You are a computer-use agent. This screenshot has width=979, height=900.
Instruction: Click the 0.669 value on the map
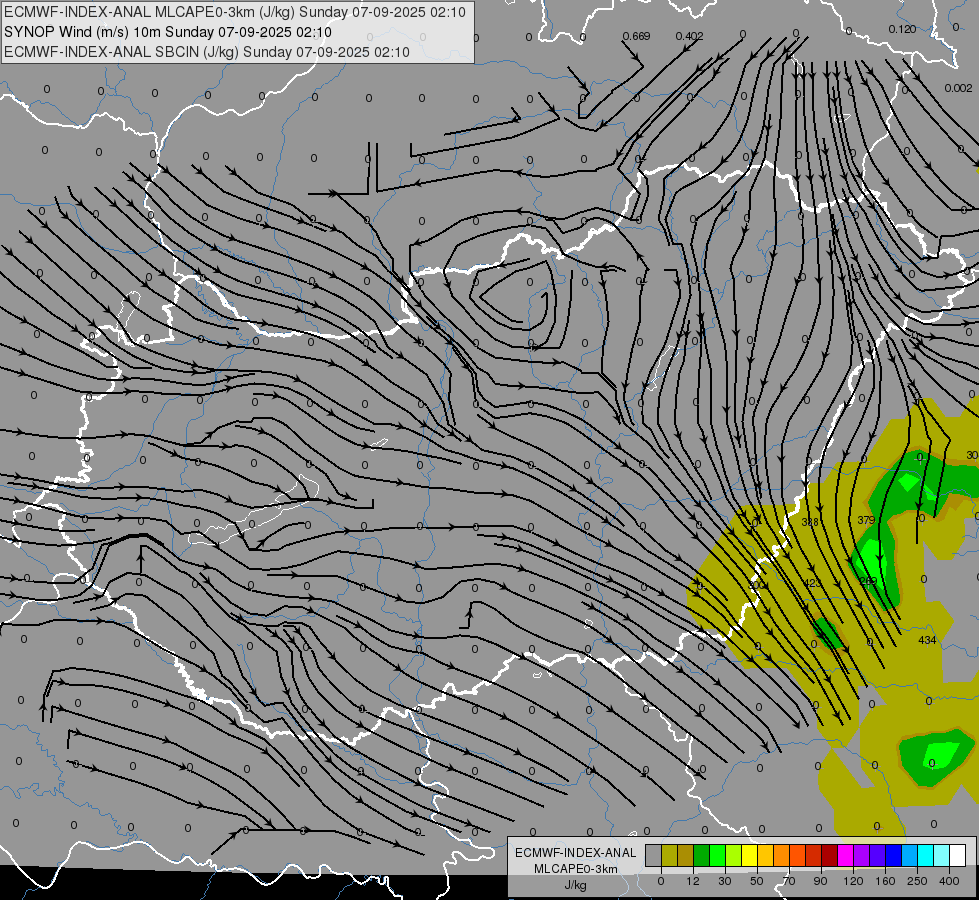[x=636, y=36]
